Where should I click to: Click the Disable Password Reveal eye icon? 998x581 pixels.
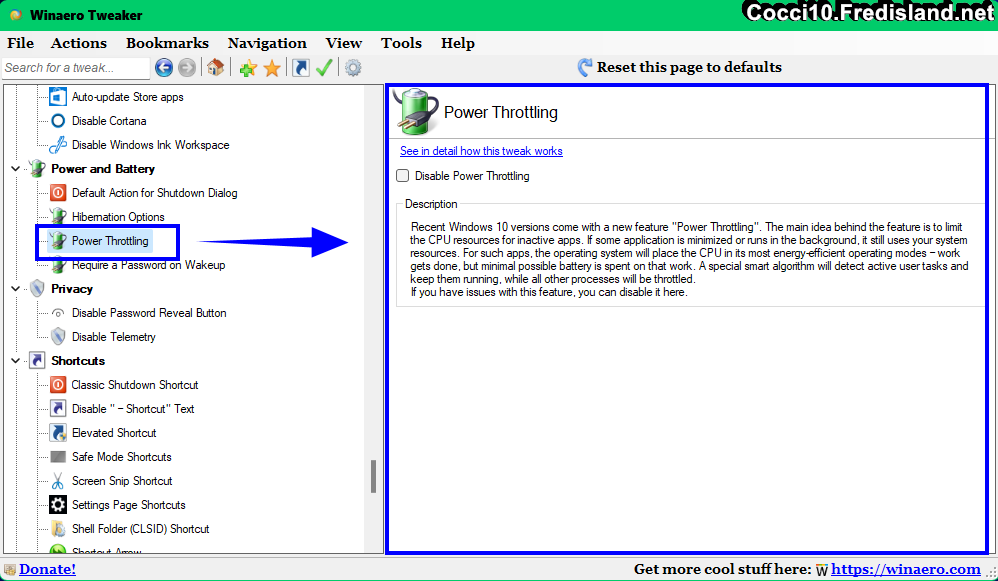pyautogui.click(x=58, y=313)
